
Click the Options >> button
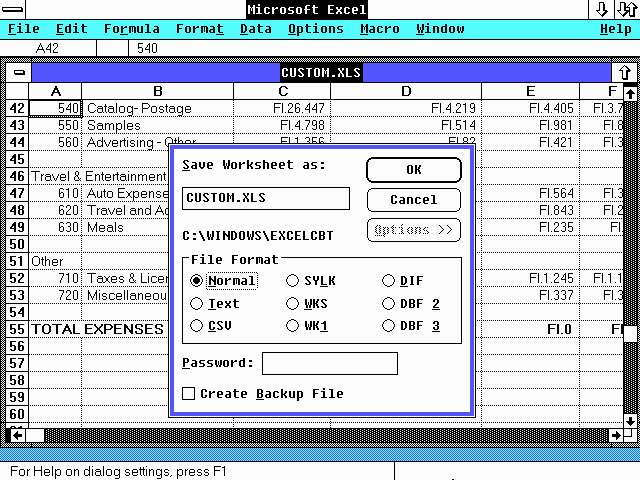pos(414,230)
